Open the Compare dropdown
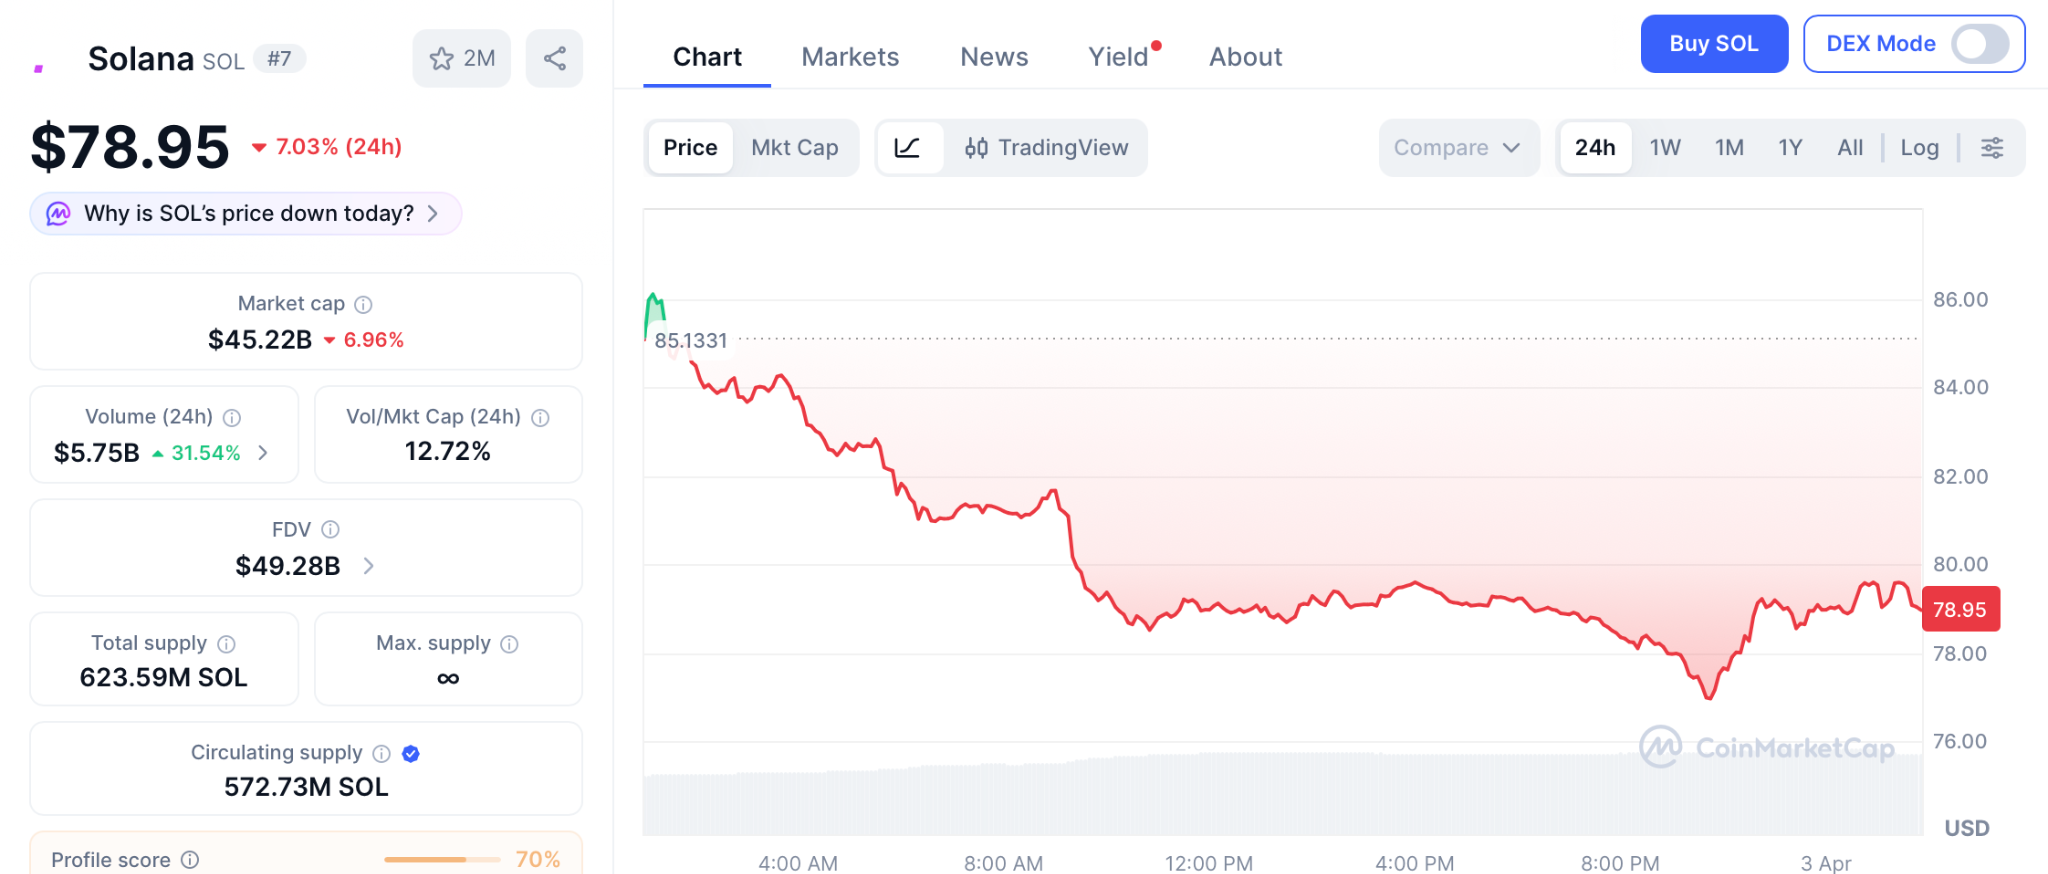Viewport: 2048px width, 874px height. [1457, 148]
